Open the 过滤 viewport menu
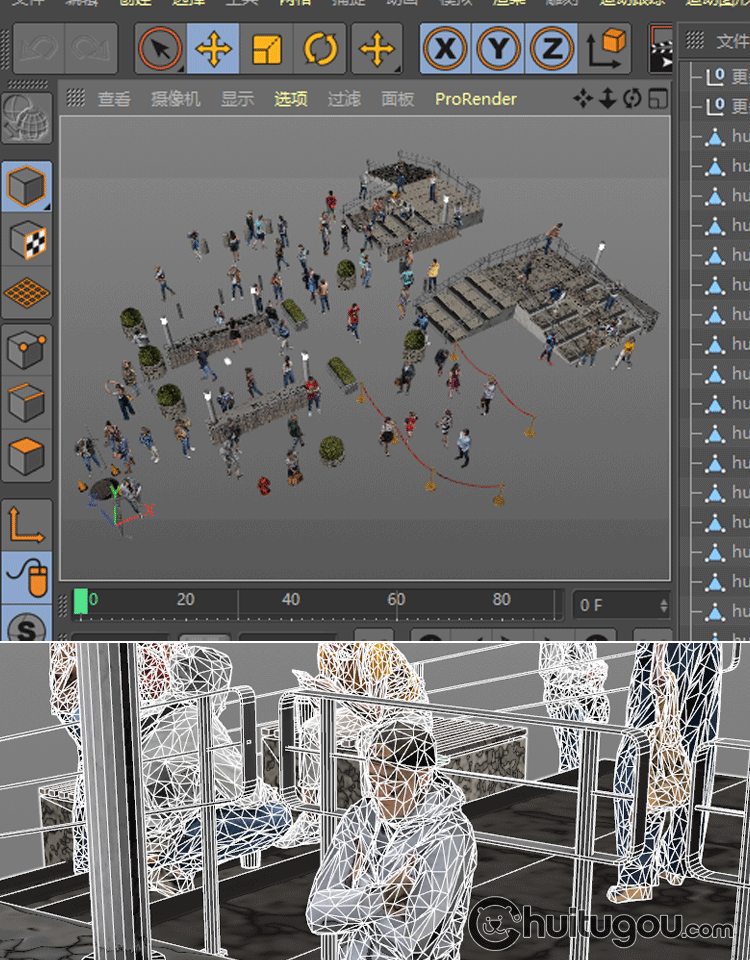 [344, 99]
